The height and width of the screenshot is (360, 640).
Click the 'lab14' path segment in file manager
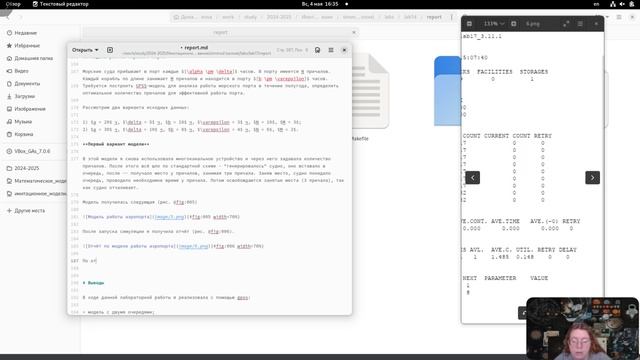[410, 17]
